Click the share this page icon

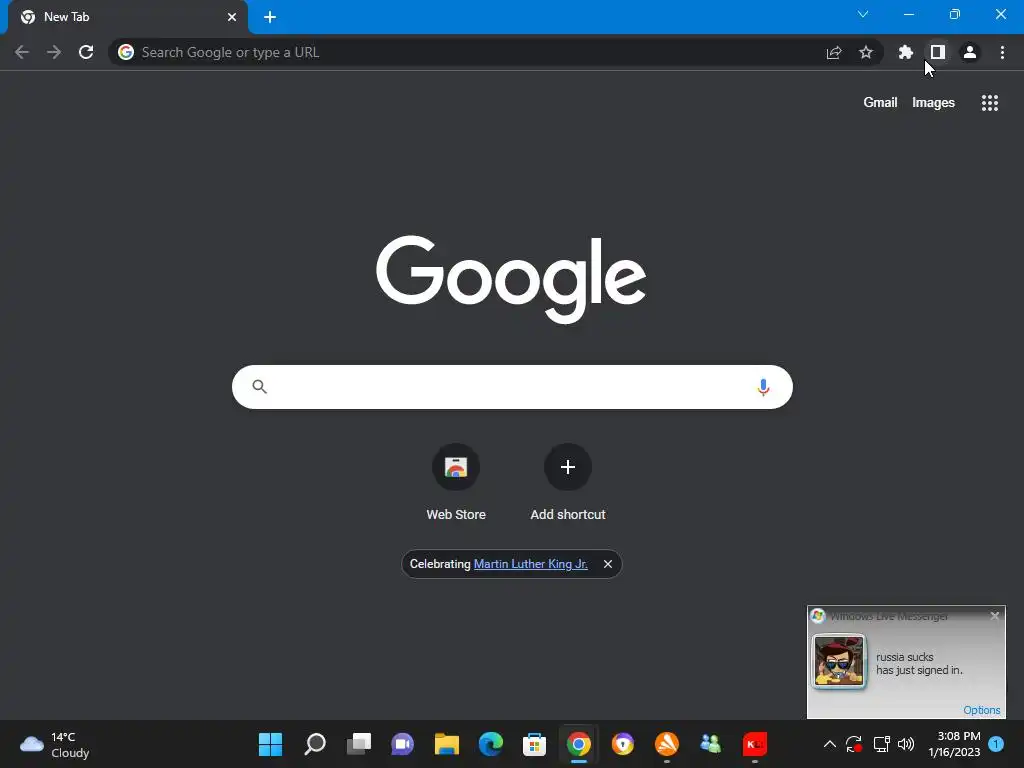834,52
